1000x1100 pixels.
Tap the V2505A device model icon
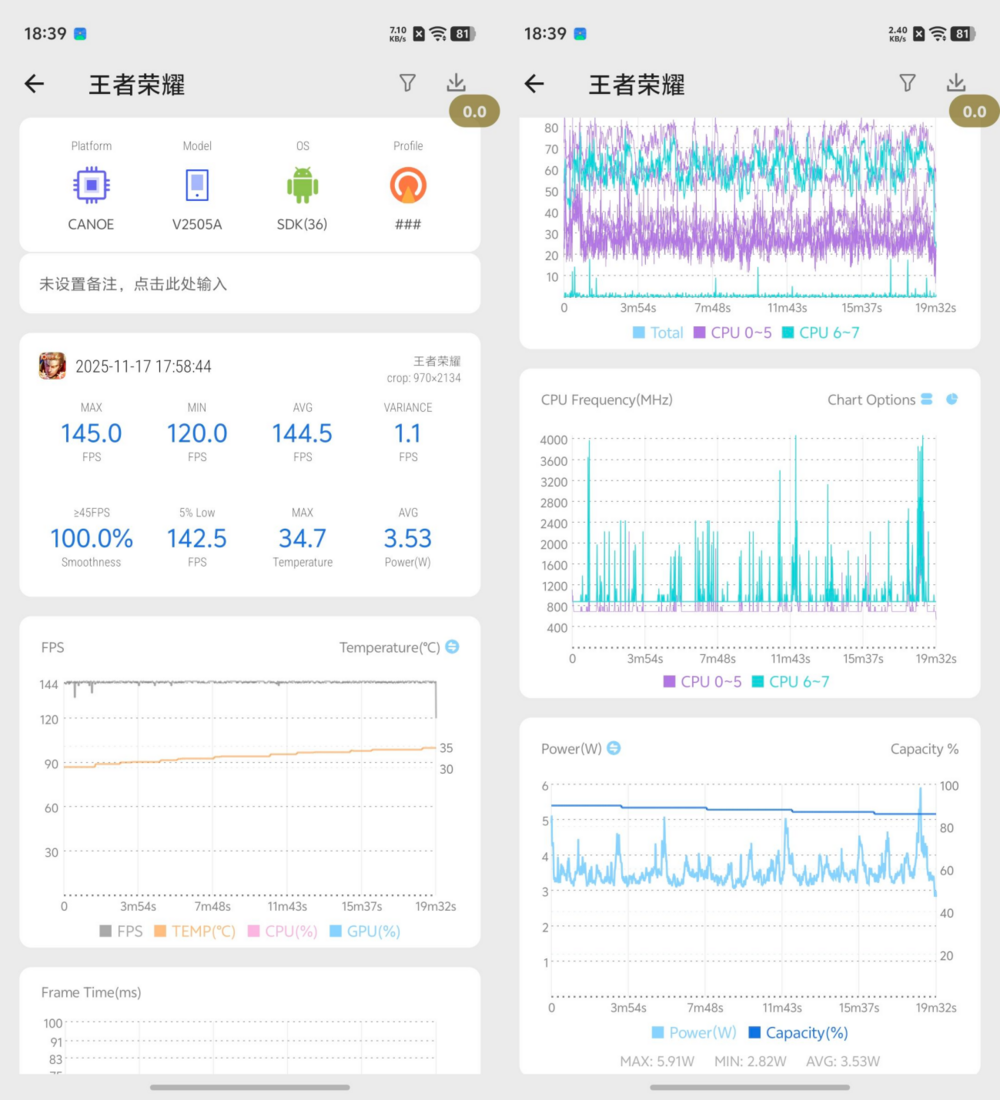[x=197, y=185]
